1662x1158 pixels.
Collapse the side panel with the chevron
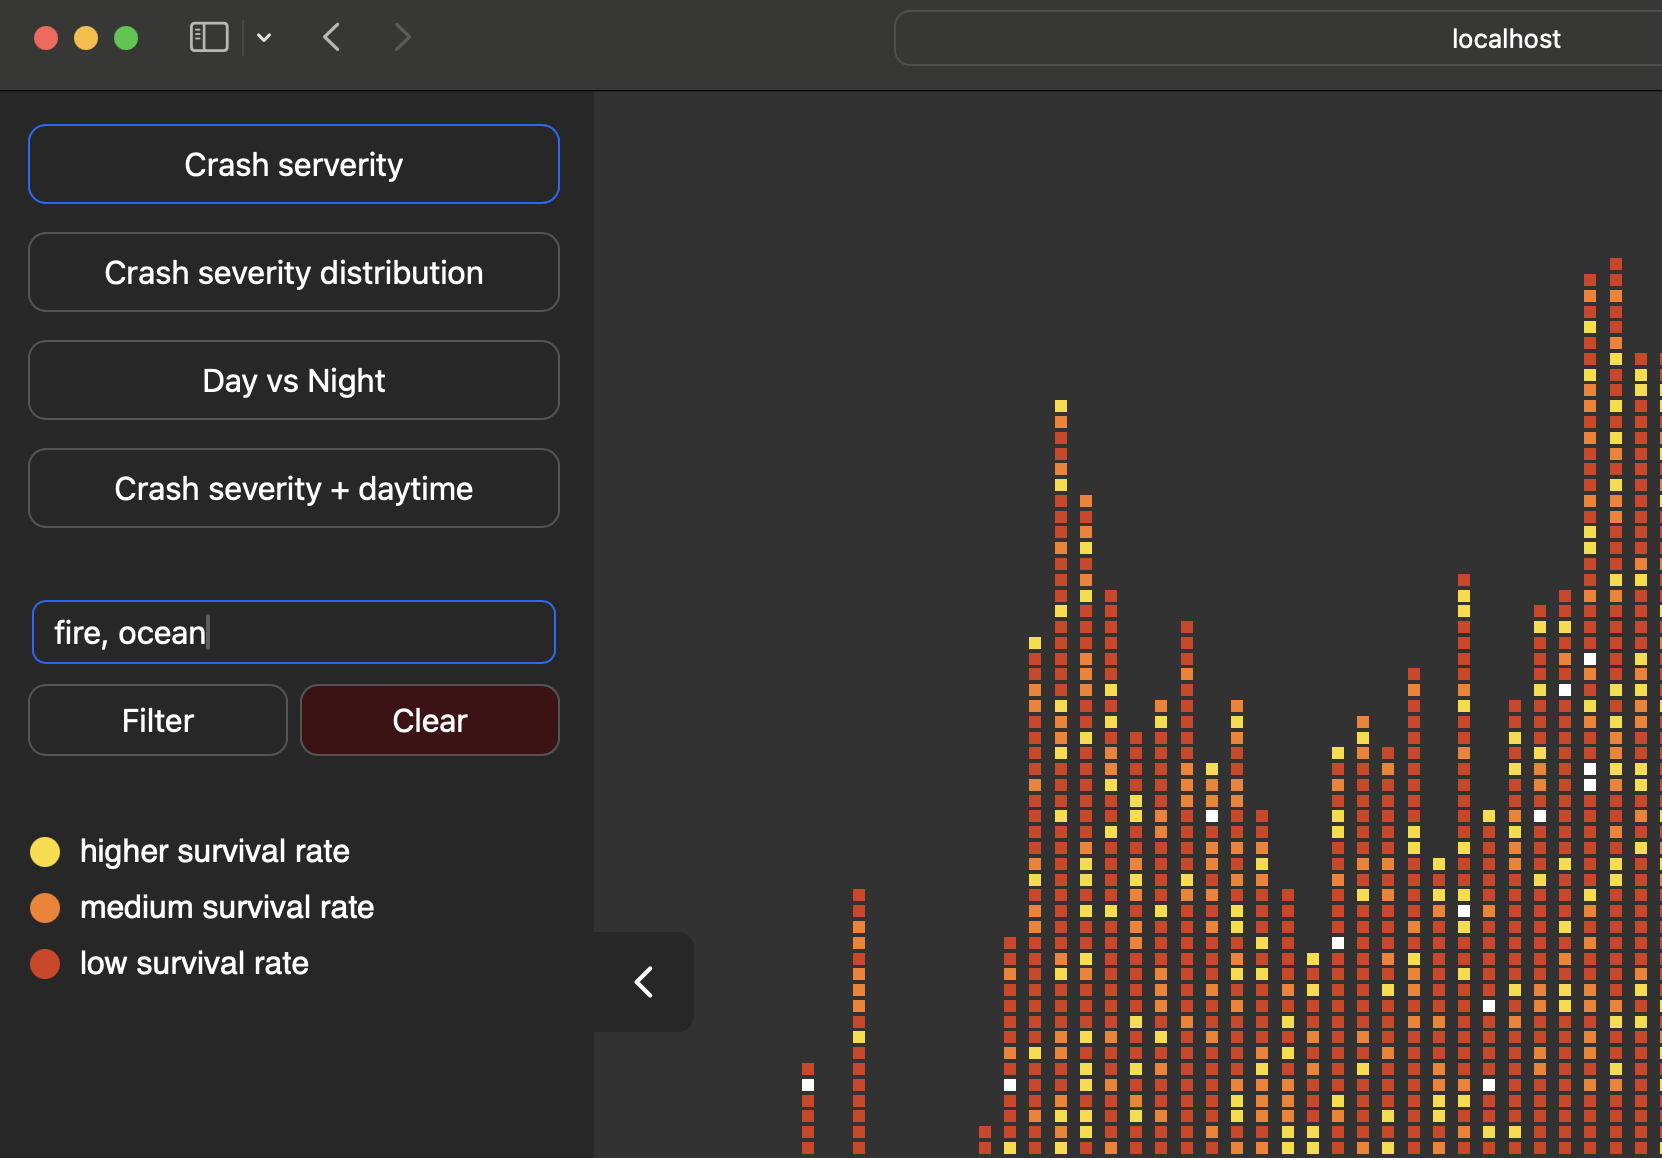coord(644,982)
